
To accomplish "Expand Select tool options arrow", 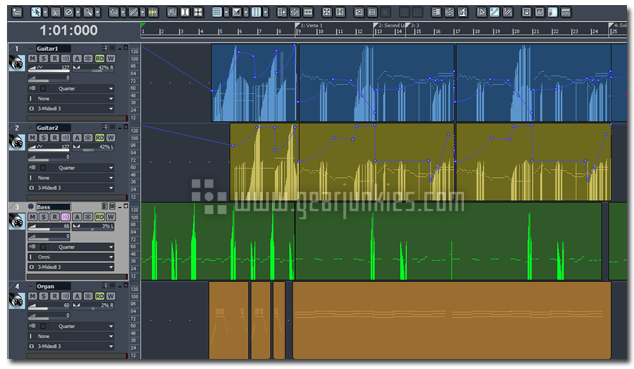I will 45,13.
